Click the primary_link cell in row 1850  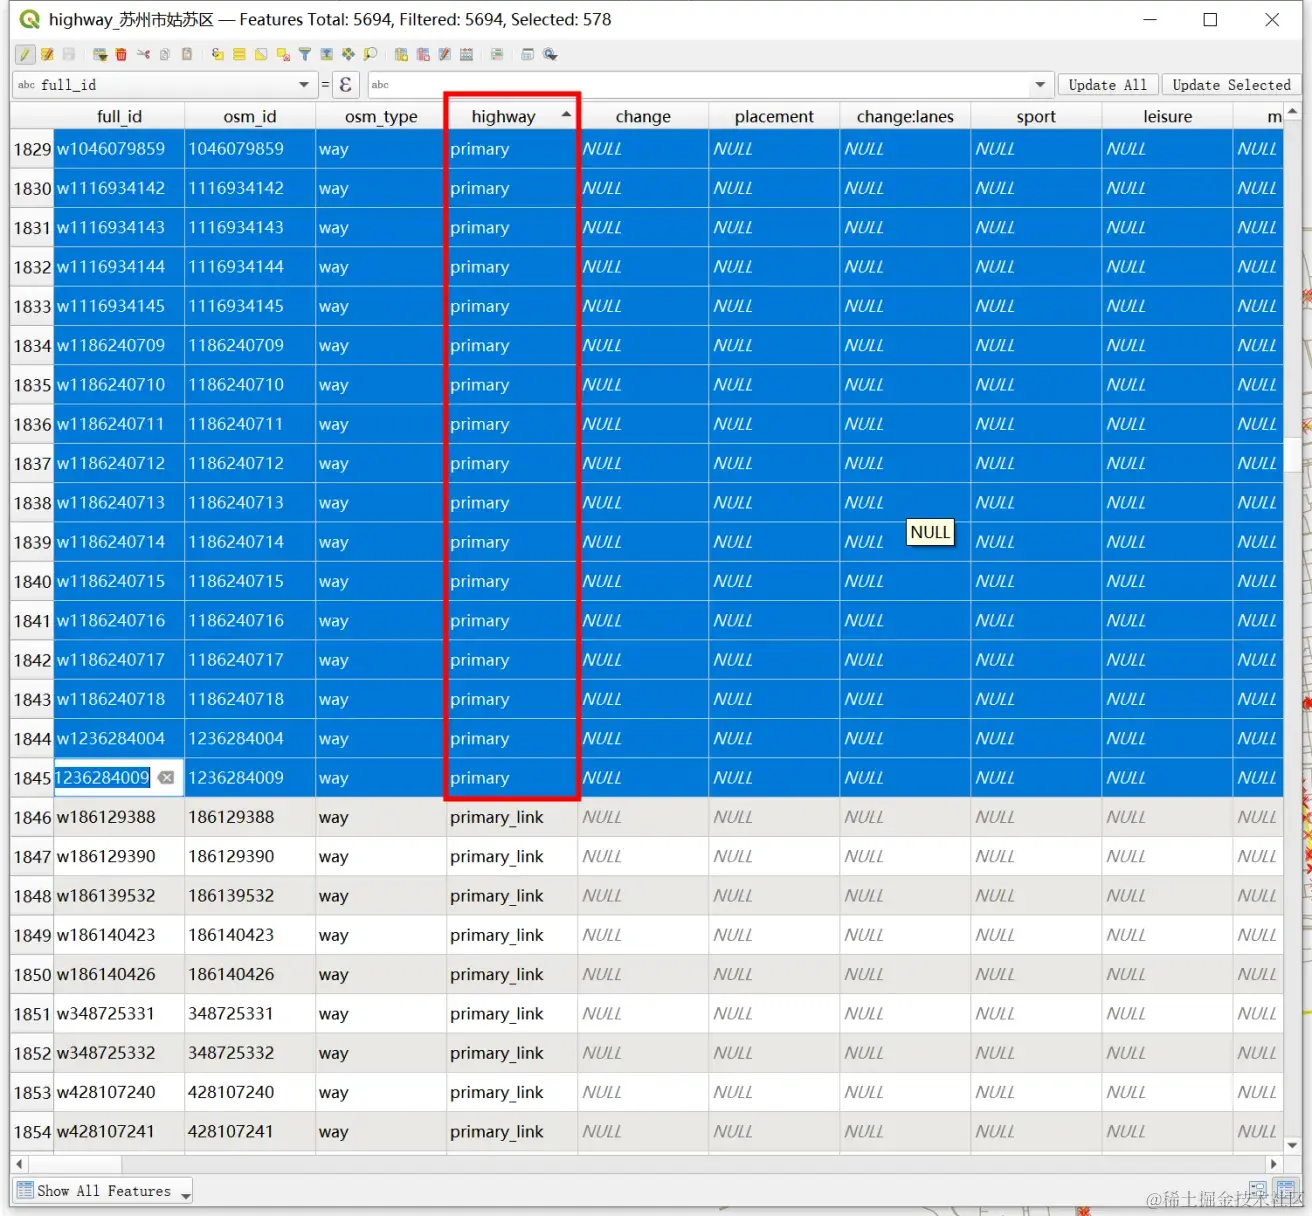pos(512,974)
